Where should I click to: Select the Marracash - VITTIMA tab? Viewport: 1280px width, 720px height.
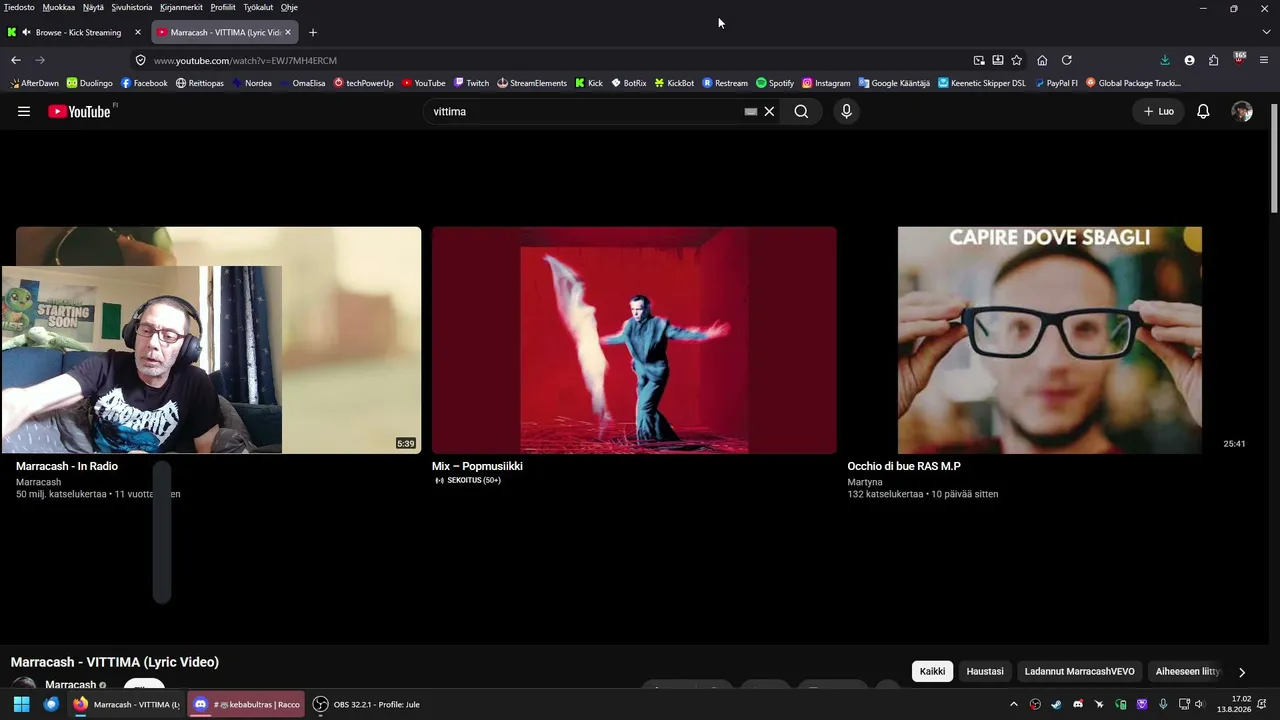(224, 32)
